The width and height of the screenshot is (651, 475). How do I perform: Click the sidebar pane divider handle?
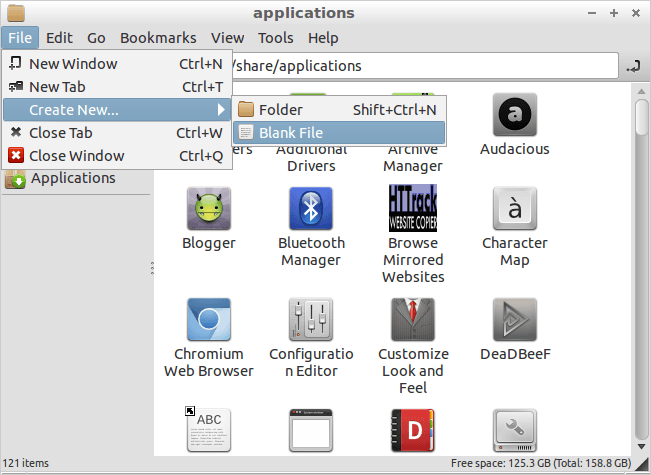(x=152, y=268)
